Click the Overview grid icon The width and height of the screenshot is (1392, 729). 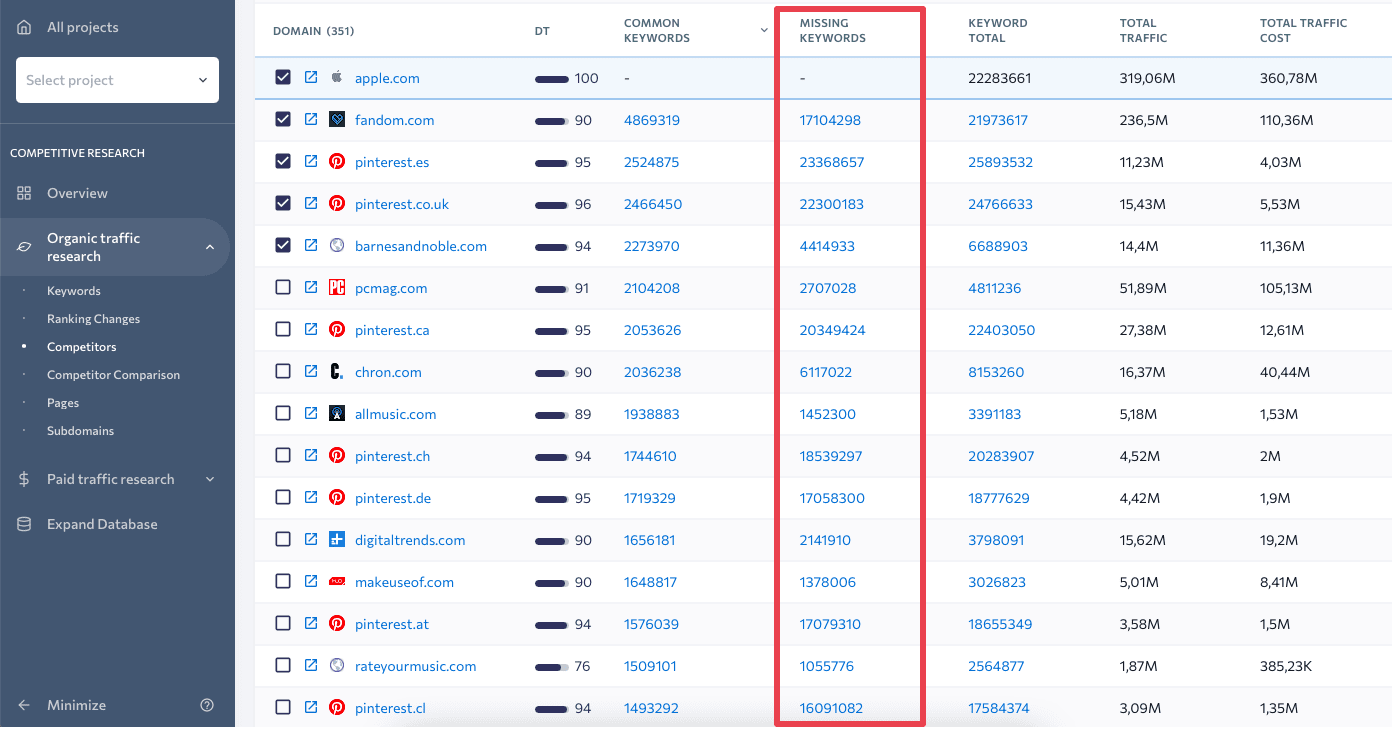pos(24,193)
